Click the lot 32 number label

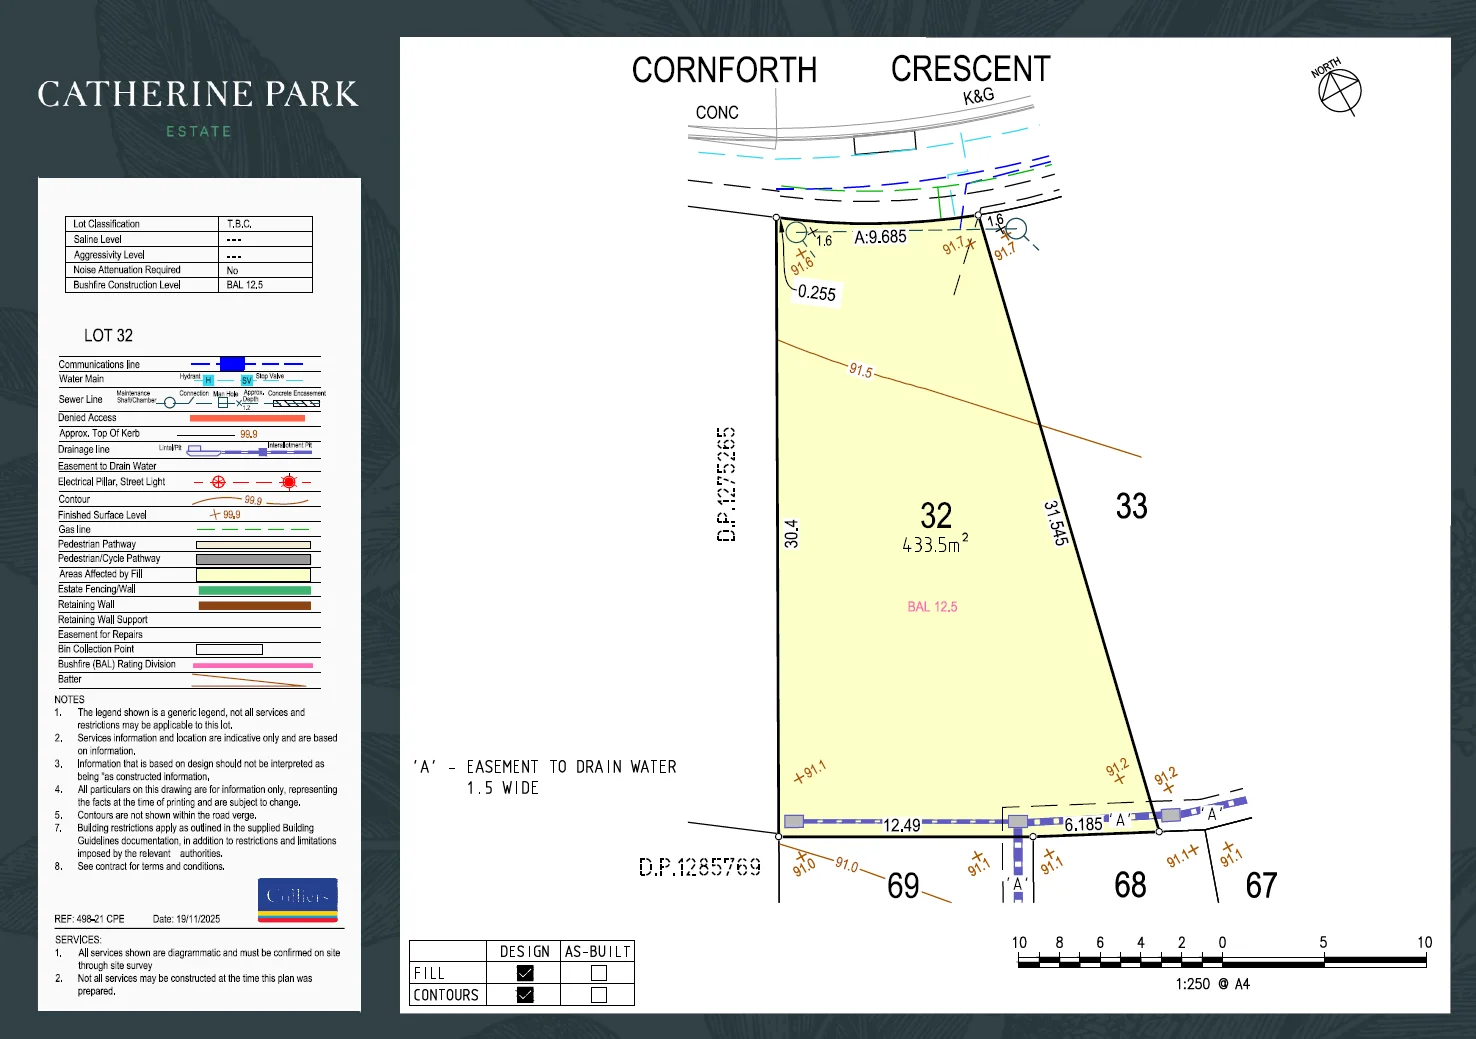coord(936,516)
